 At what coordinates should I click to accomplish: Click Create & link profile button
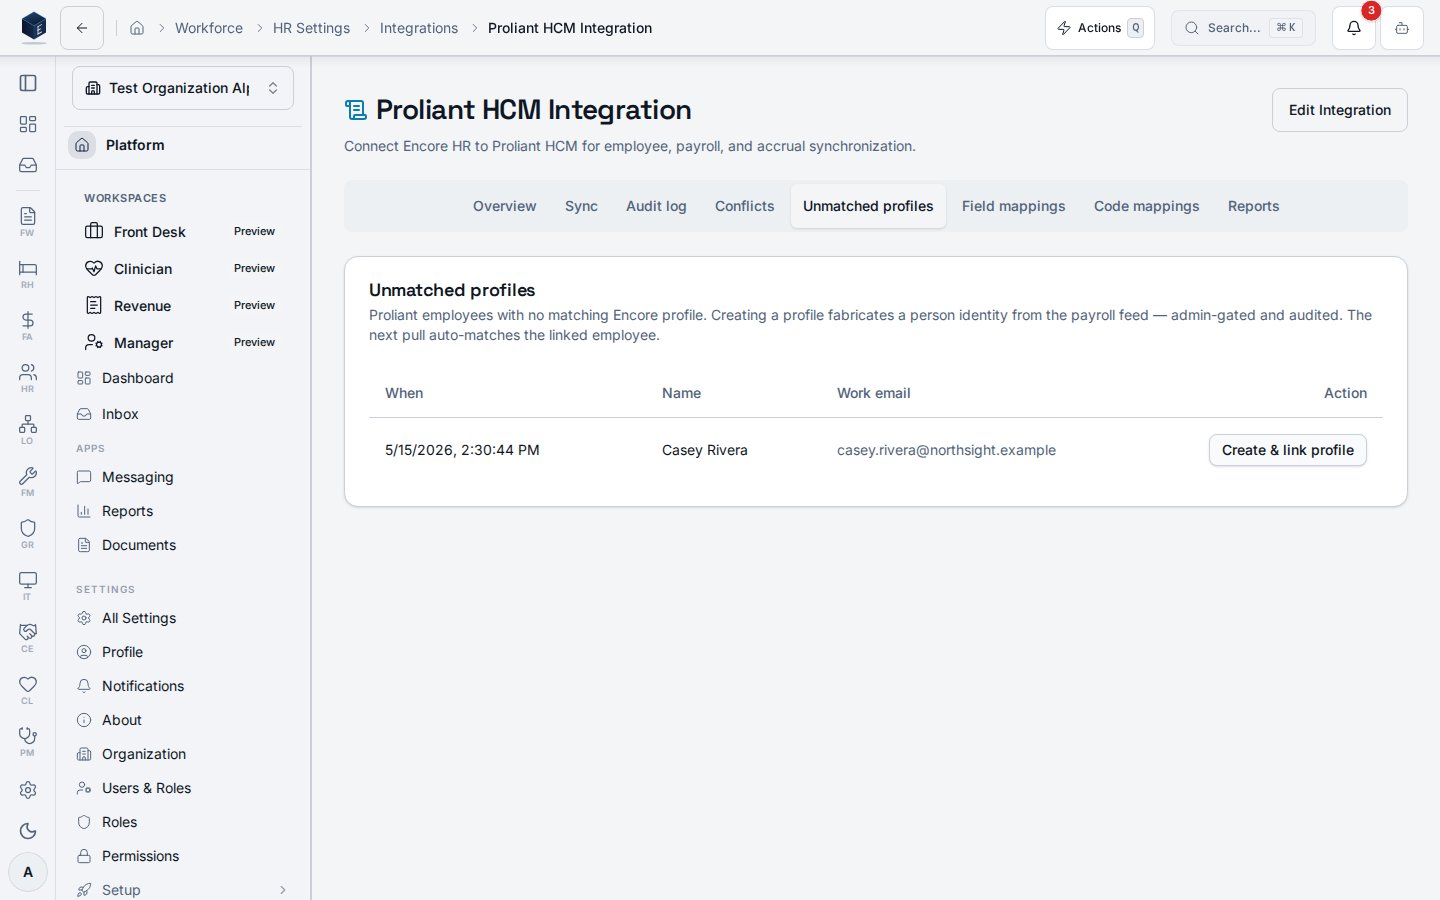pos(1288,450)
